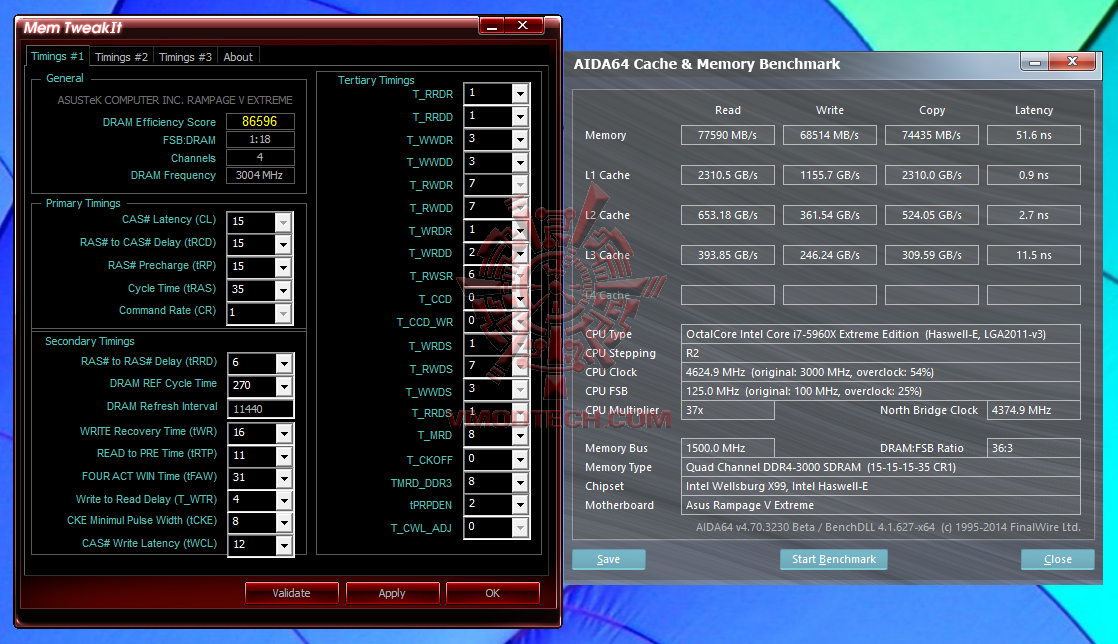This screenshot has height=644, width=1118.
Task: Click the DRAM Frequency value 3004 MHz
Action: (x=260, y=175)
